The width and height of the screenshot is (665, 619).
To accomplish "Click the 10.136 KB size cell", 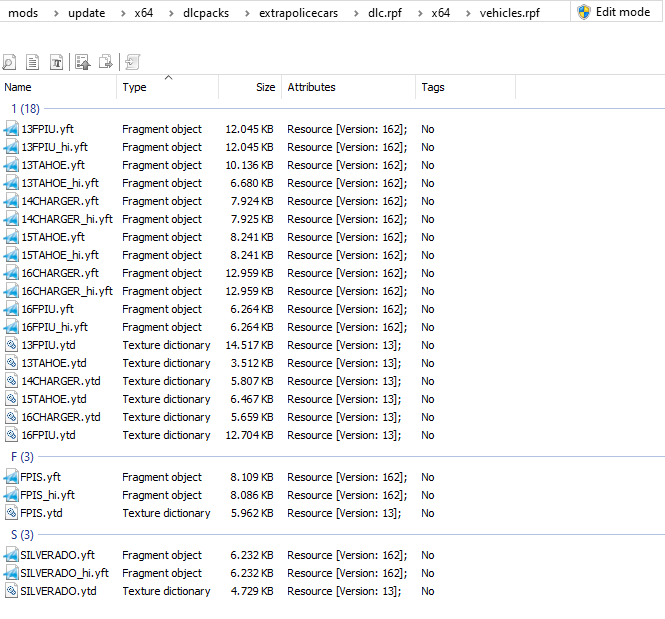I will tap(249, 165).
